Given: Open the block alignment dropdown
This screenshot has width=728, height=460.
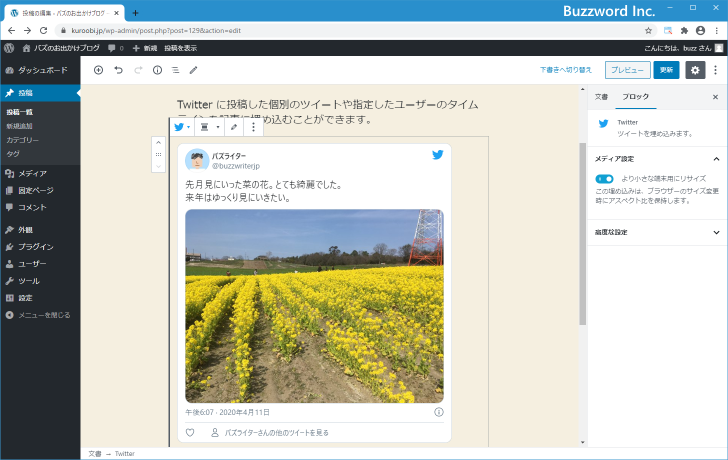Looking at the screenshot, I should click(x=209, y=127).
